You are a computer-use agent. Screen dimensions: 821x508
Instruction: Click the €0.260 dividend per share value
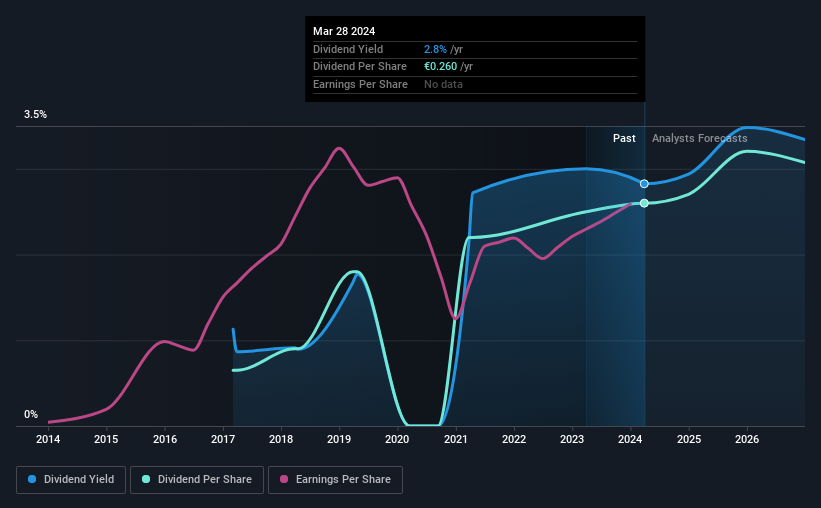coord(440,67)
